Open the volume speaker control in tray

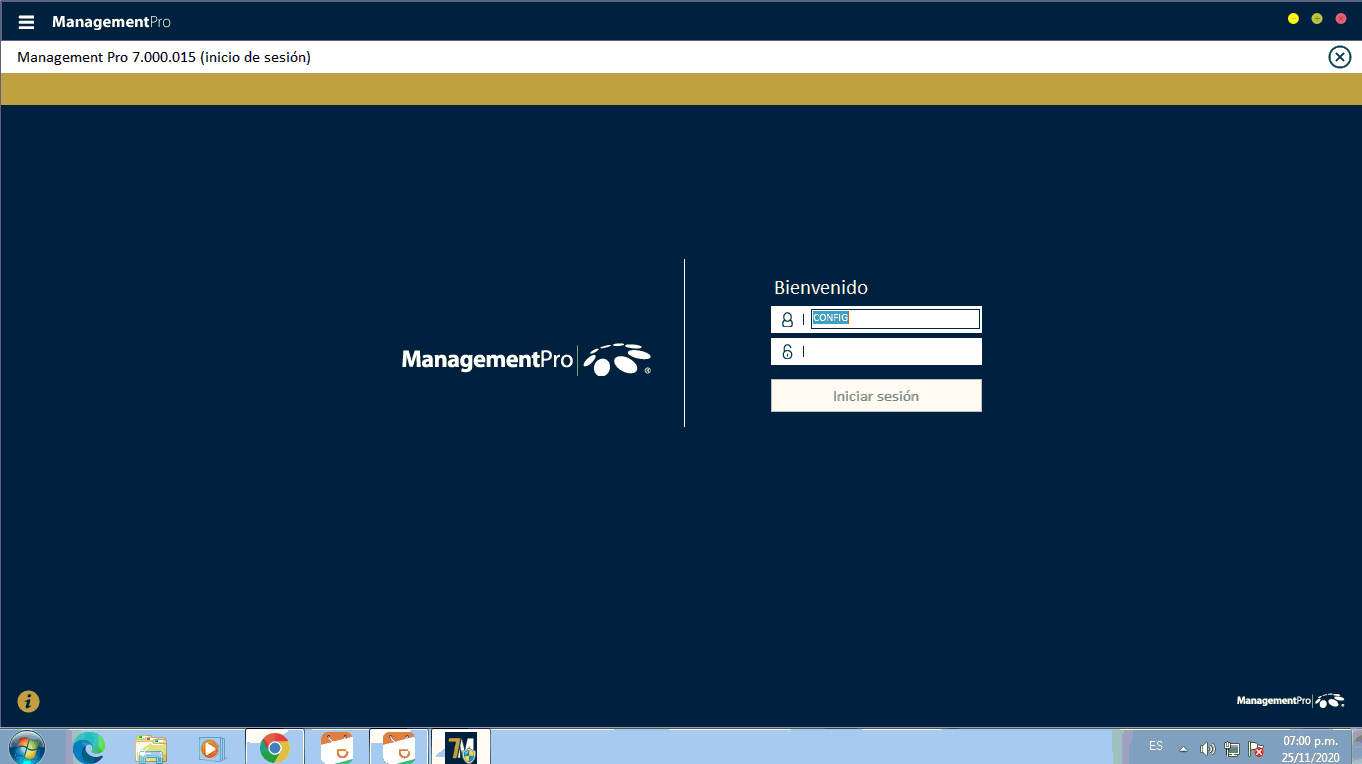click(x=1207, y=748)
